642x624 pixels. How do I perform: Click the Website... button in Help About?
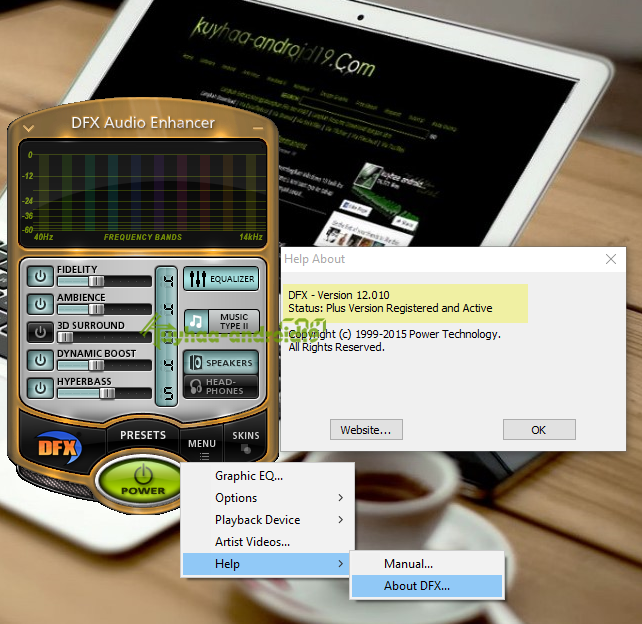click(x=366, y=430)
